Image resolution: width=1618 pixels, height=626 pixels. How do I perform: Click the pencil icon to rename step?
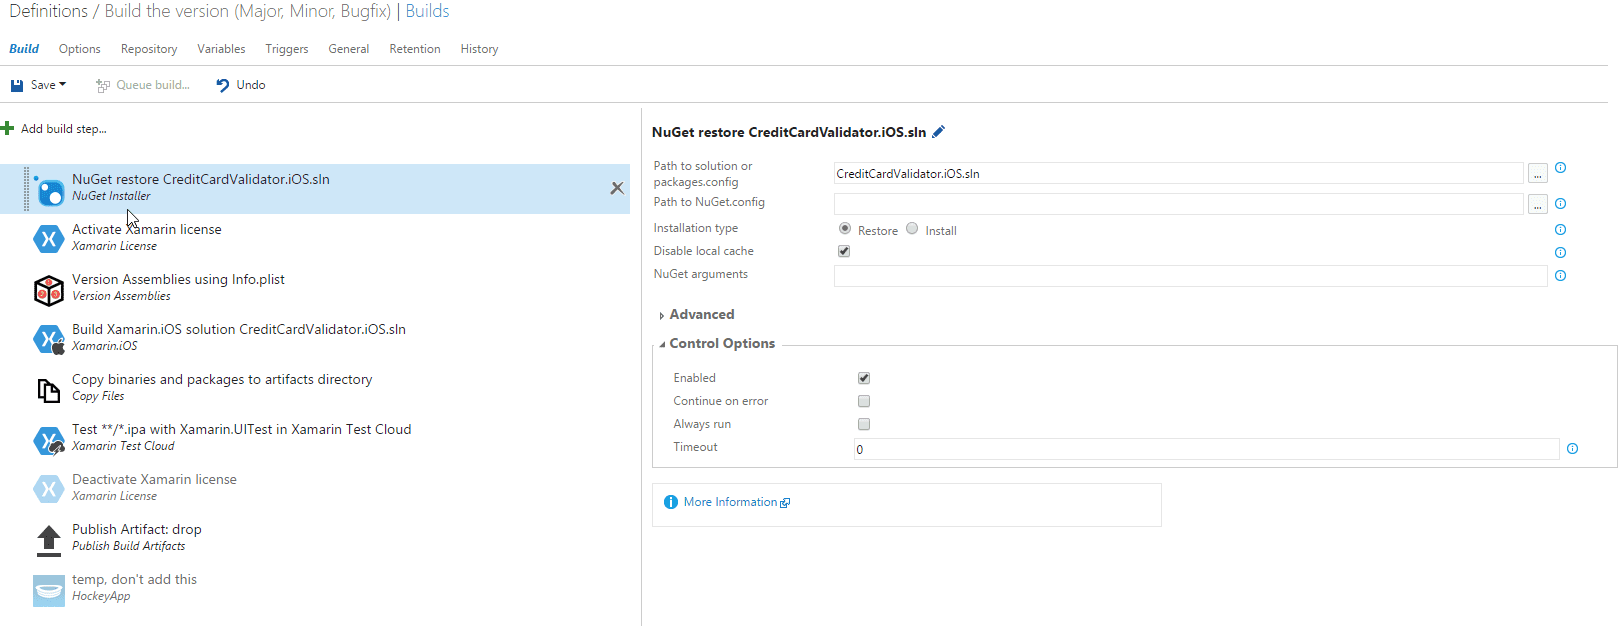click(x=938, y=131)
